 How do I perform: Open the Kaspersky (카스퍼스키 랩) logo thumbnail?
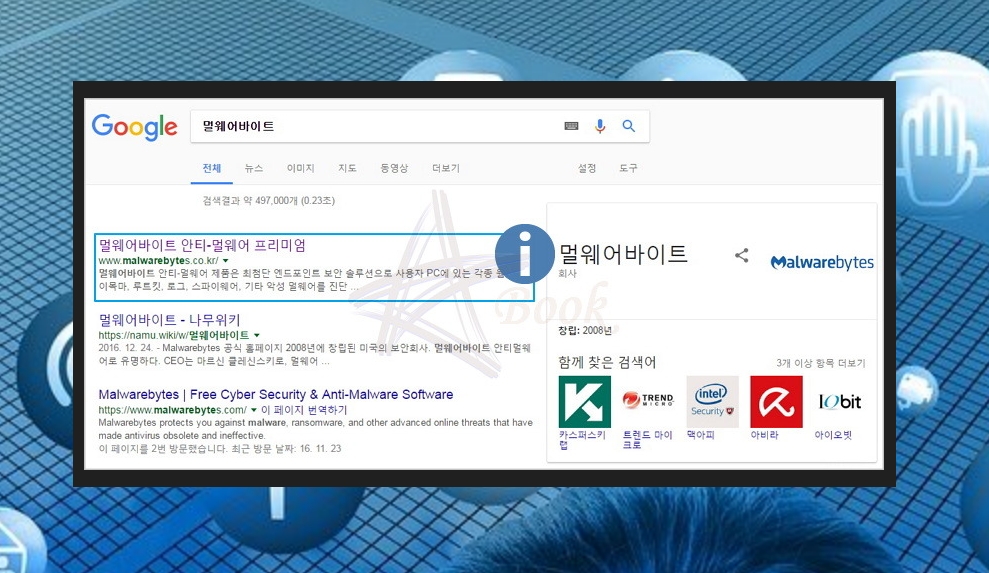tap(585, 402)
